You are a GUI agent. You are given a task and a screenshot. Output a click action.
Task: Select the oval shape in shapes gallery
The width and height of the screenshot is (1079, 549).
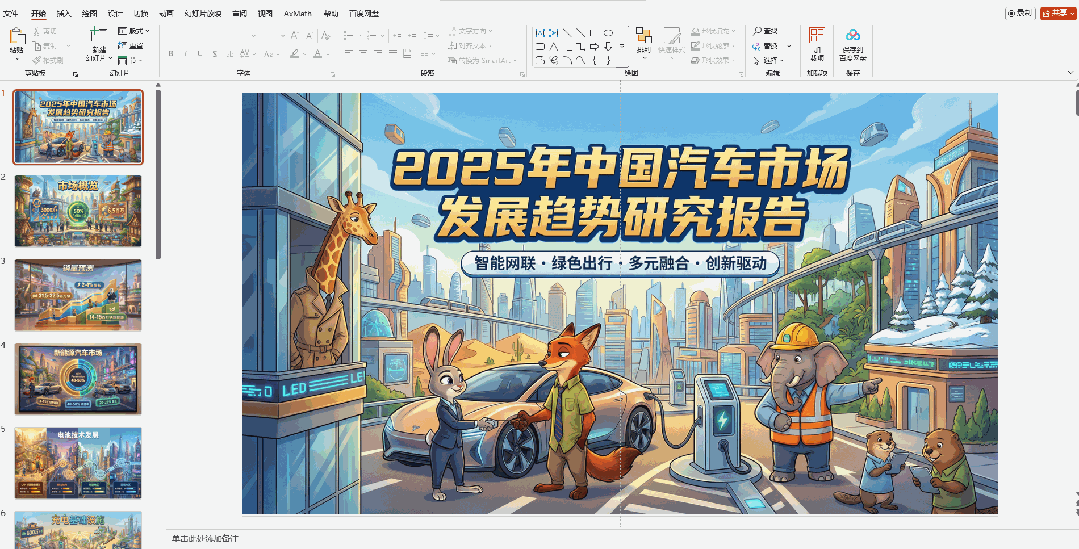(x=608, y=32)
